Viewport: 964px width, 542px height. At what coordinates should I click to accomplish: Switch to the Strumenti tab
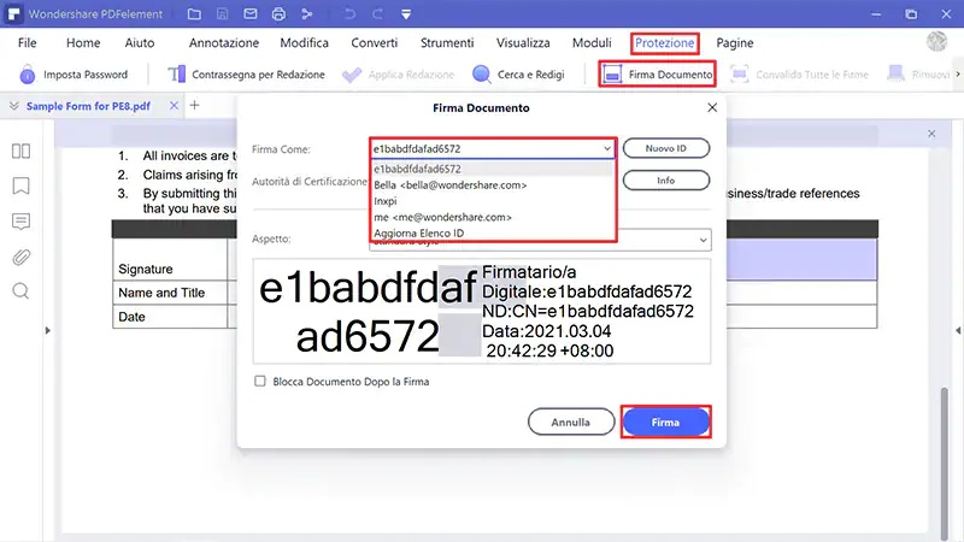click(447, 43)
